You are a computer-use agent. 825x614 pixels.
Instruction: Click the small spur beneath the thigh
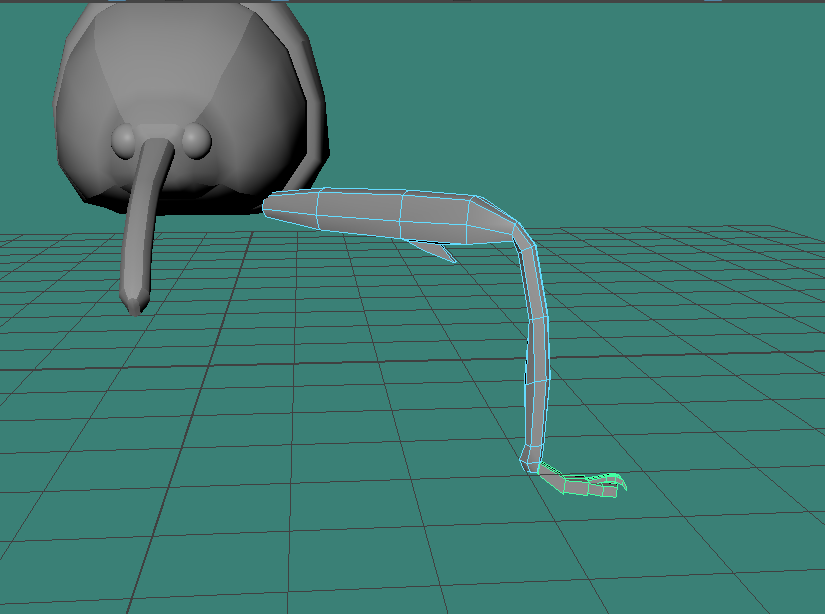(438, 252)
